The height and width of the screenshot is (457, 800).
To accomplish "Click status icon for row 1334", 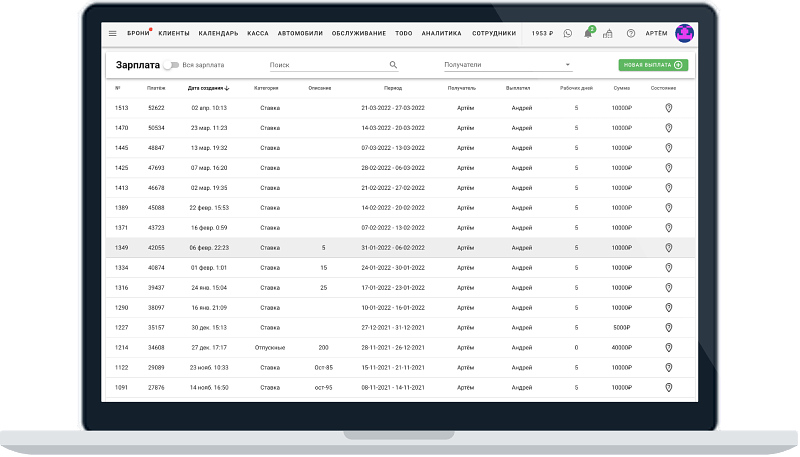I will click(x=669, y=268).
